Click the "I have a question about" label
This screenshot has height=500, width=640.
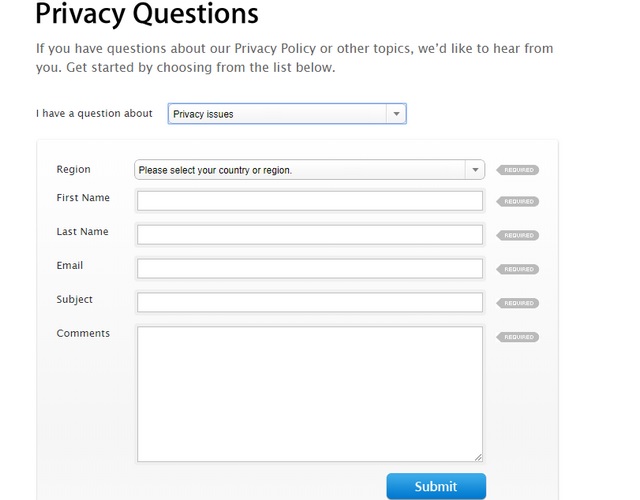(x=94, y=113)
